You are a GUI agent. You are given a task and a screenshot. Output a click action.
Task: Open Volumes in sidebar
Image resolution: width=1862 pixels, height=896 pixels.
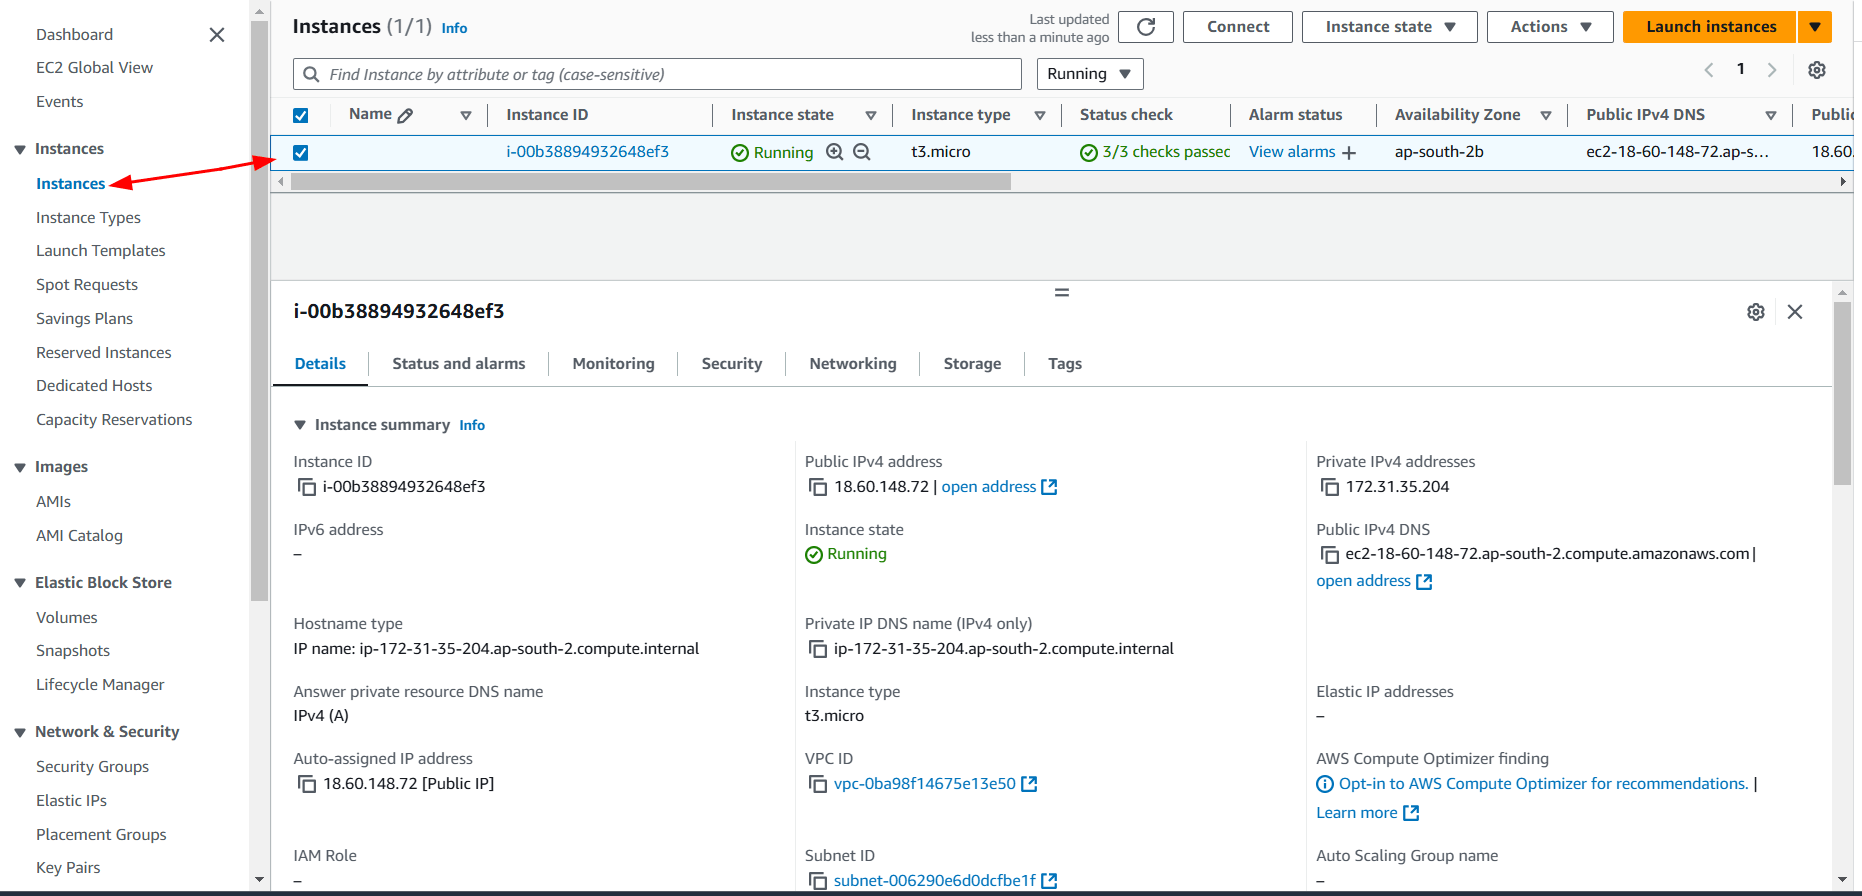tap(67, 618)
